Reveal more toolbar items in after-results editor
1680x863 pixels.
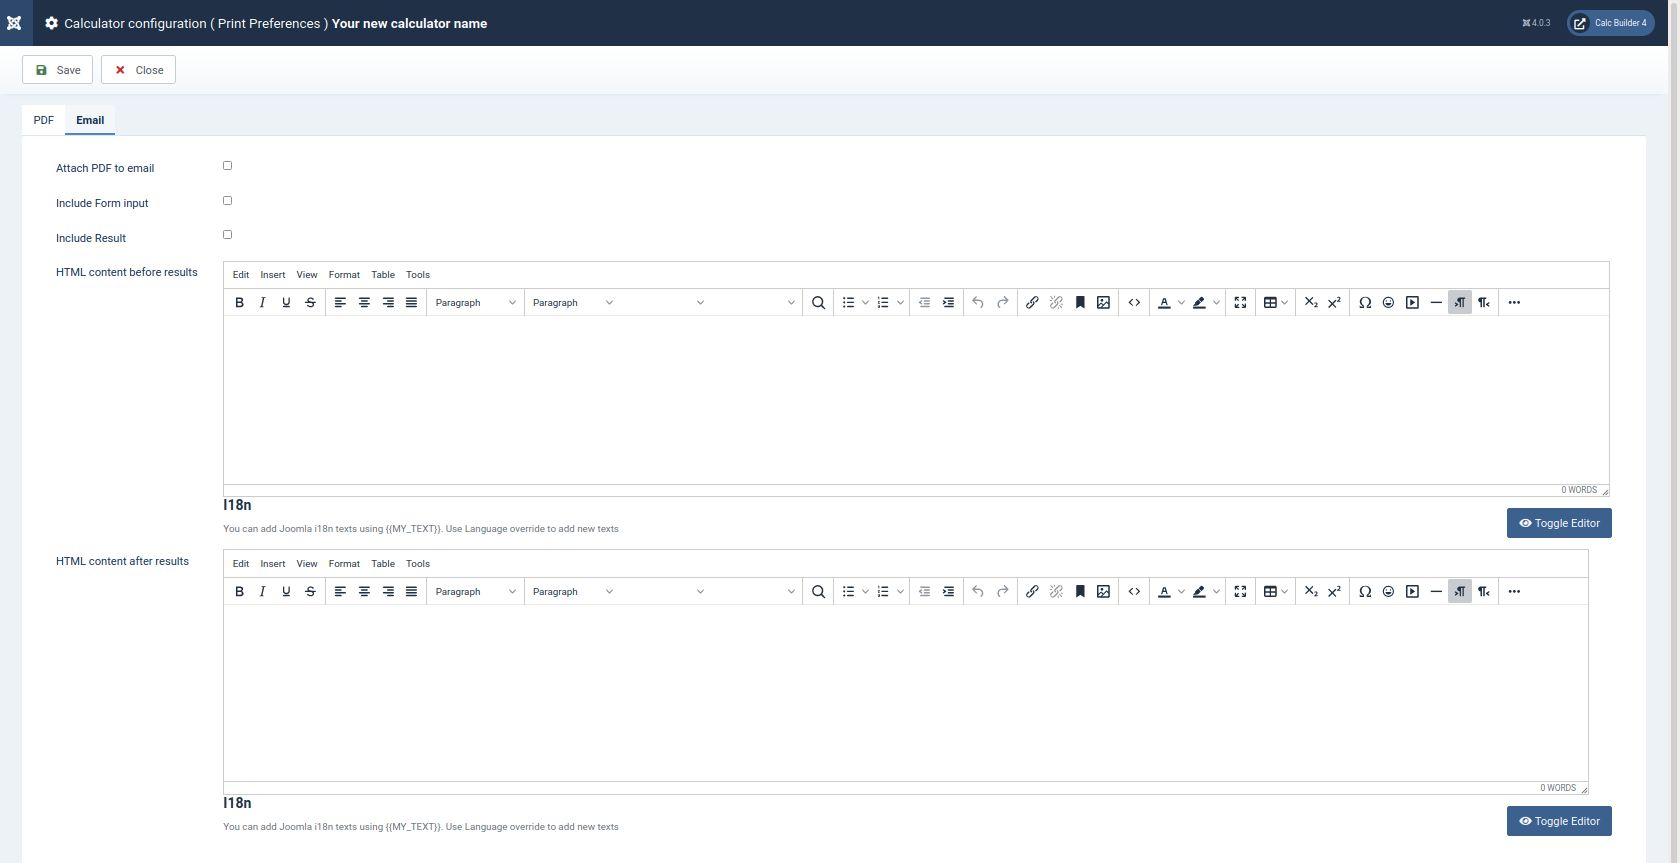(x=1514, y=591)
